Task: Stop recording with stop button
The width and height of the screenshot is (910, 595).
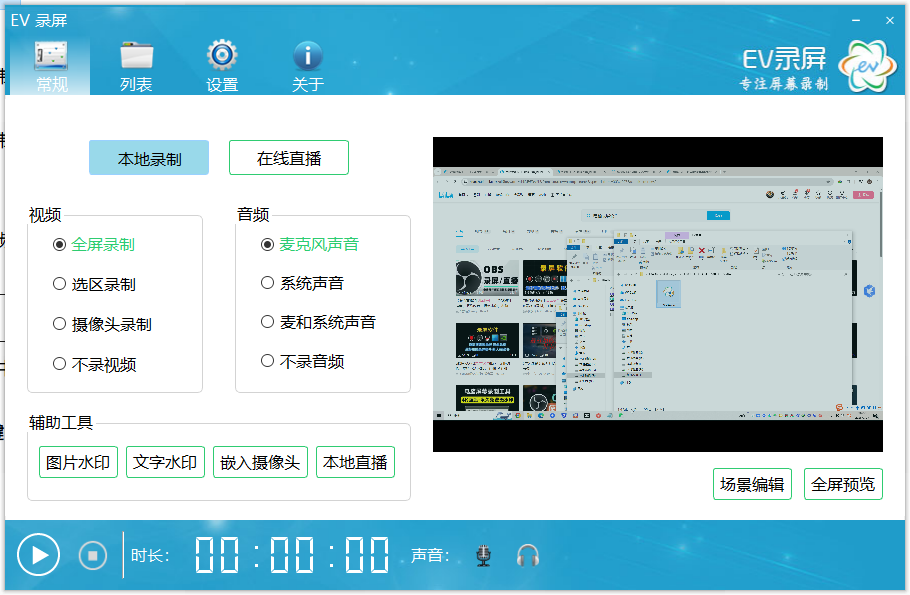Action: coord(93,556)
